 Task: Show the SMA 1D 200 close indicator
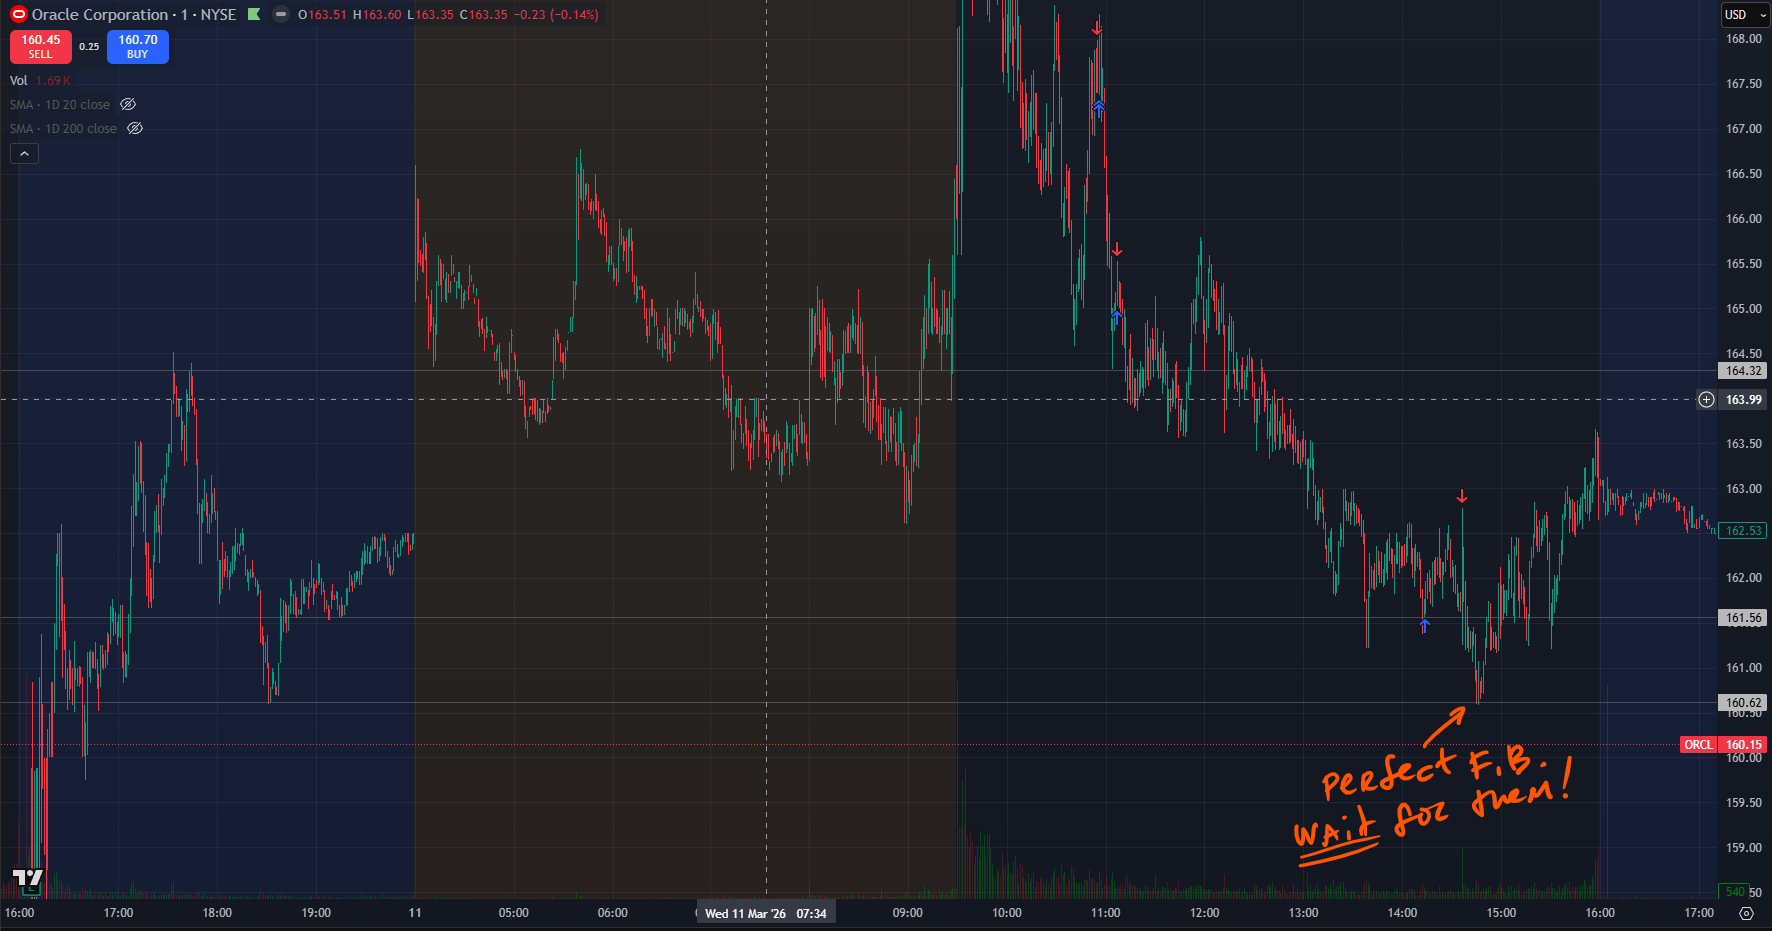[x=135, y=128]
